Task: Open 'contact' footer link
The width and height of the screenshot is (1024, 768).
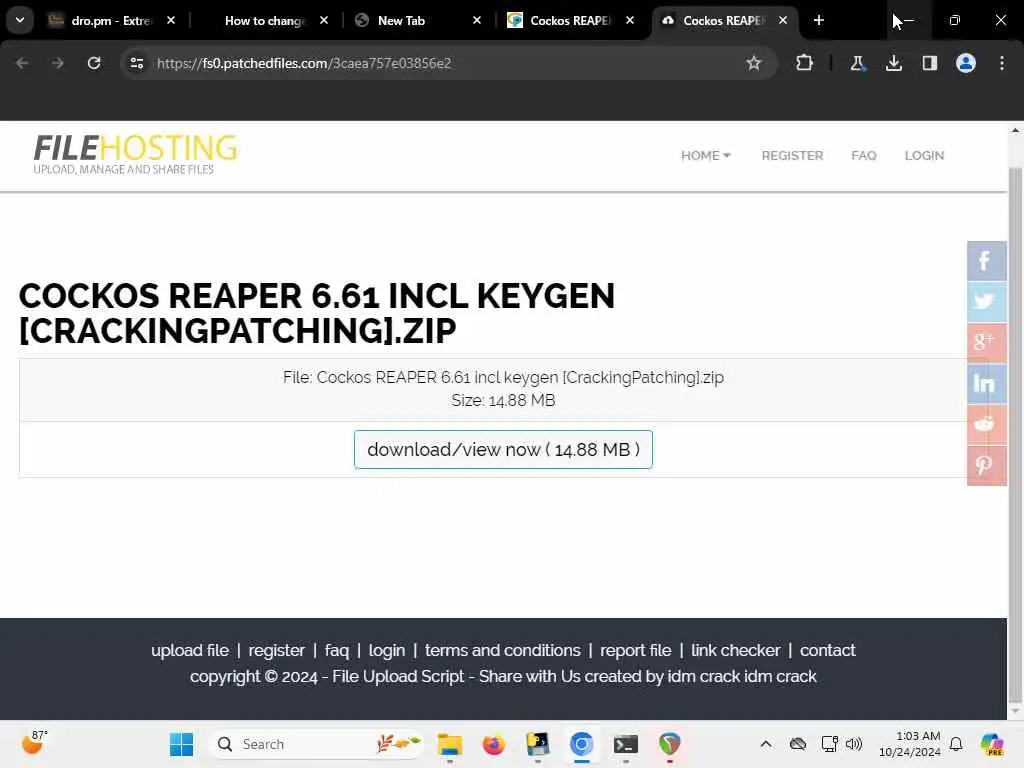Action: tap(827, 650)
